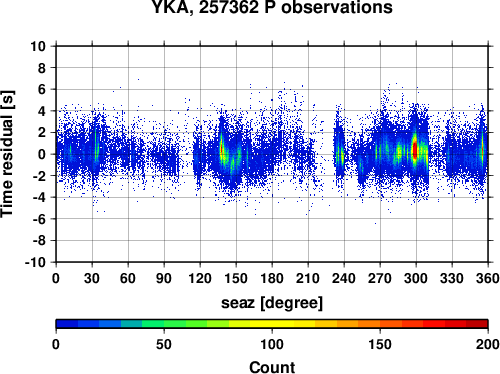This screenshot has width=500, height=374.
Task: Click the 'seaz [degree]' x-axis label
Action: point(272,303)
